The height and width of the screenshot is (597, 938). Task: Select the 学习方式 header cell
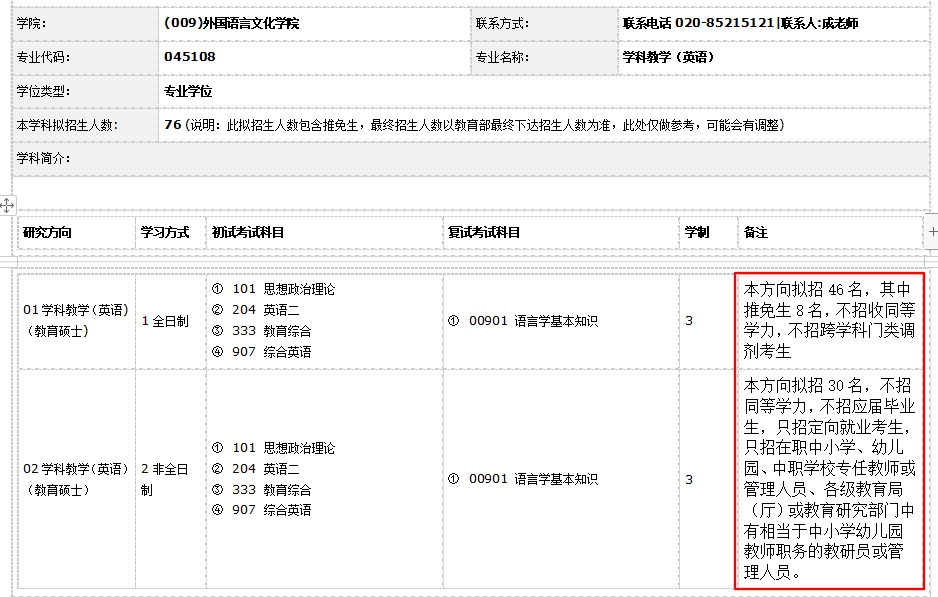click(x=165, y=232)
